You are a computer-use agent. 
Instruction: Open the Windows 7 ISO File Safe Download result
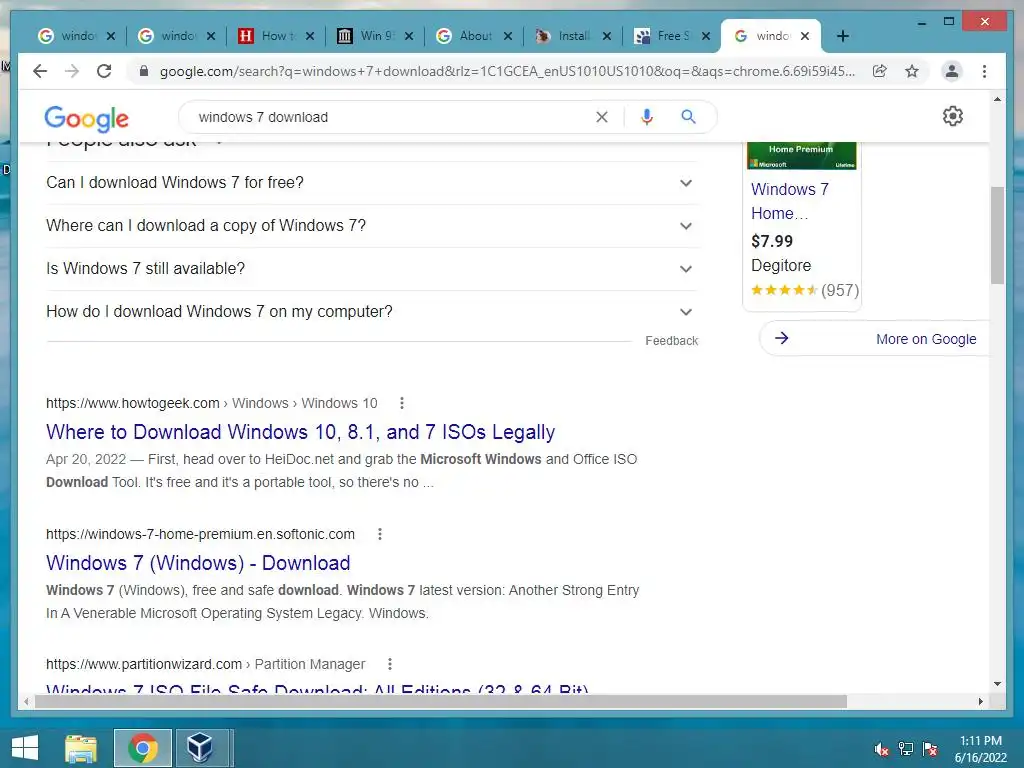(x=317, y=688)
